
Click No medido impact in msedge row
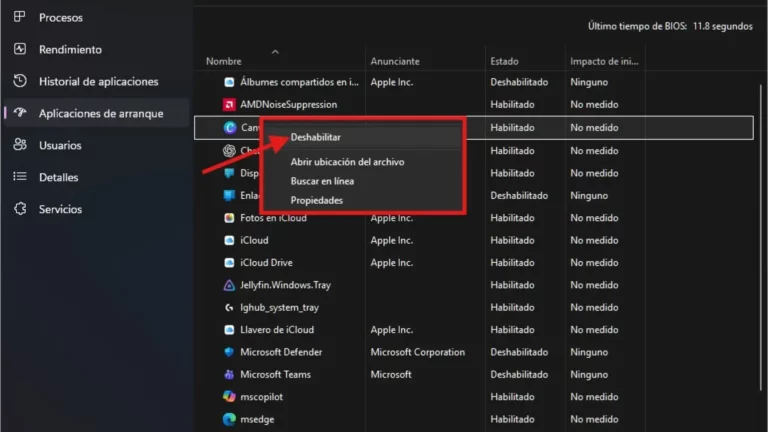(594, 419)
